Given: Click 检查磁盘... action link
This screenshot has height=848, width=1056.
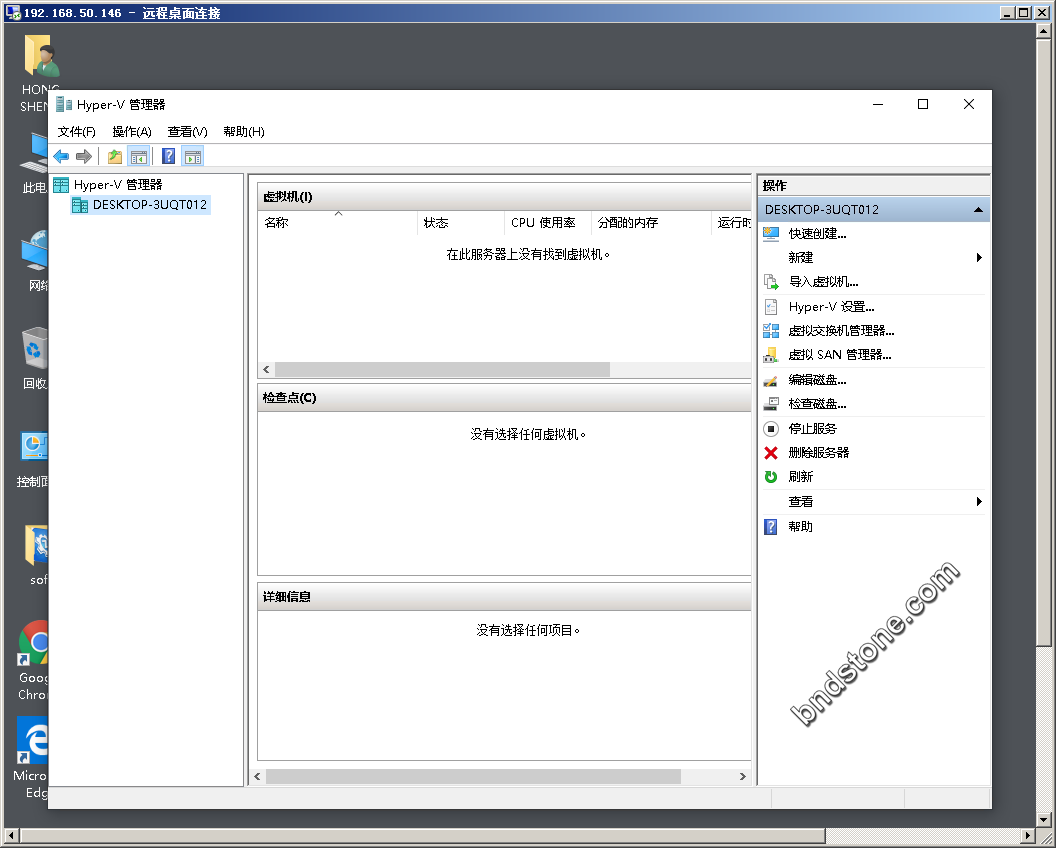Looking at the screenshot, I should 818,404.
